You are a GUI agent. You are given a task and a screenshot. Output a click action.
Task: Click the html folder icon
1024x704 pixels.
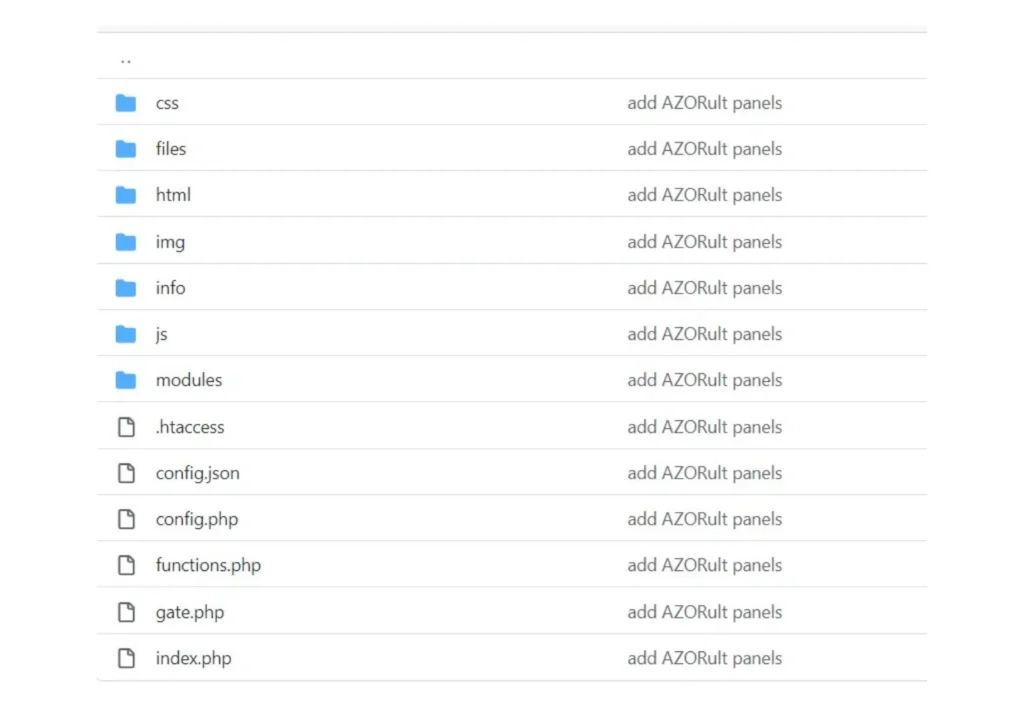coord(126,195)
